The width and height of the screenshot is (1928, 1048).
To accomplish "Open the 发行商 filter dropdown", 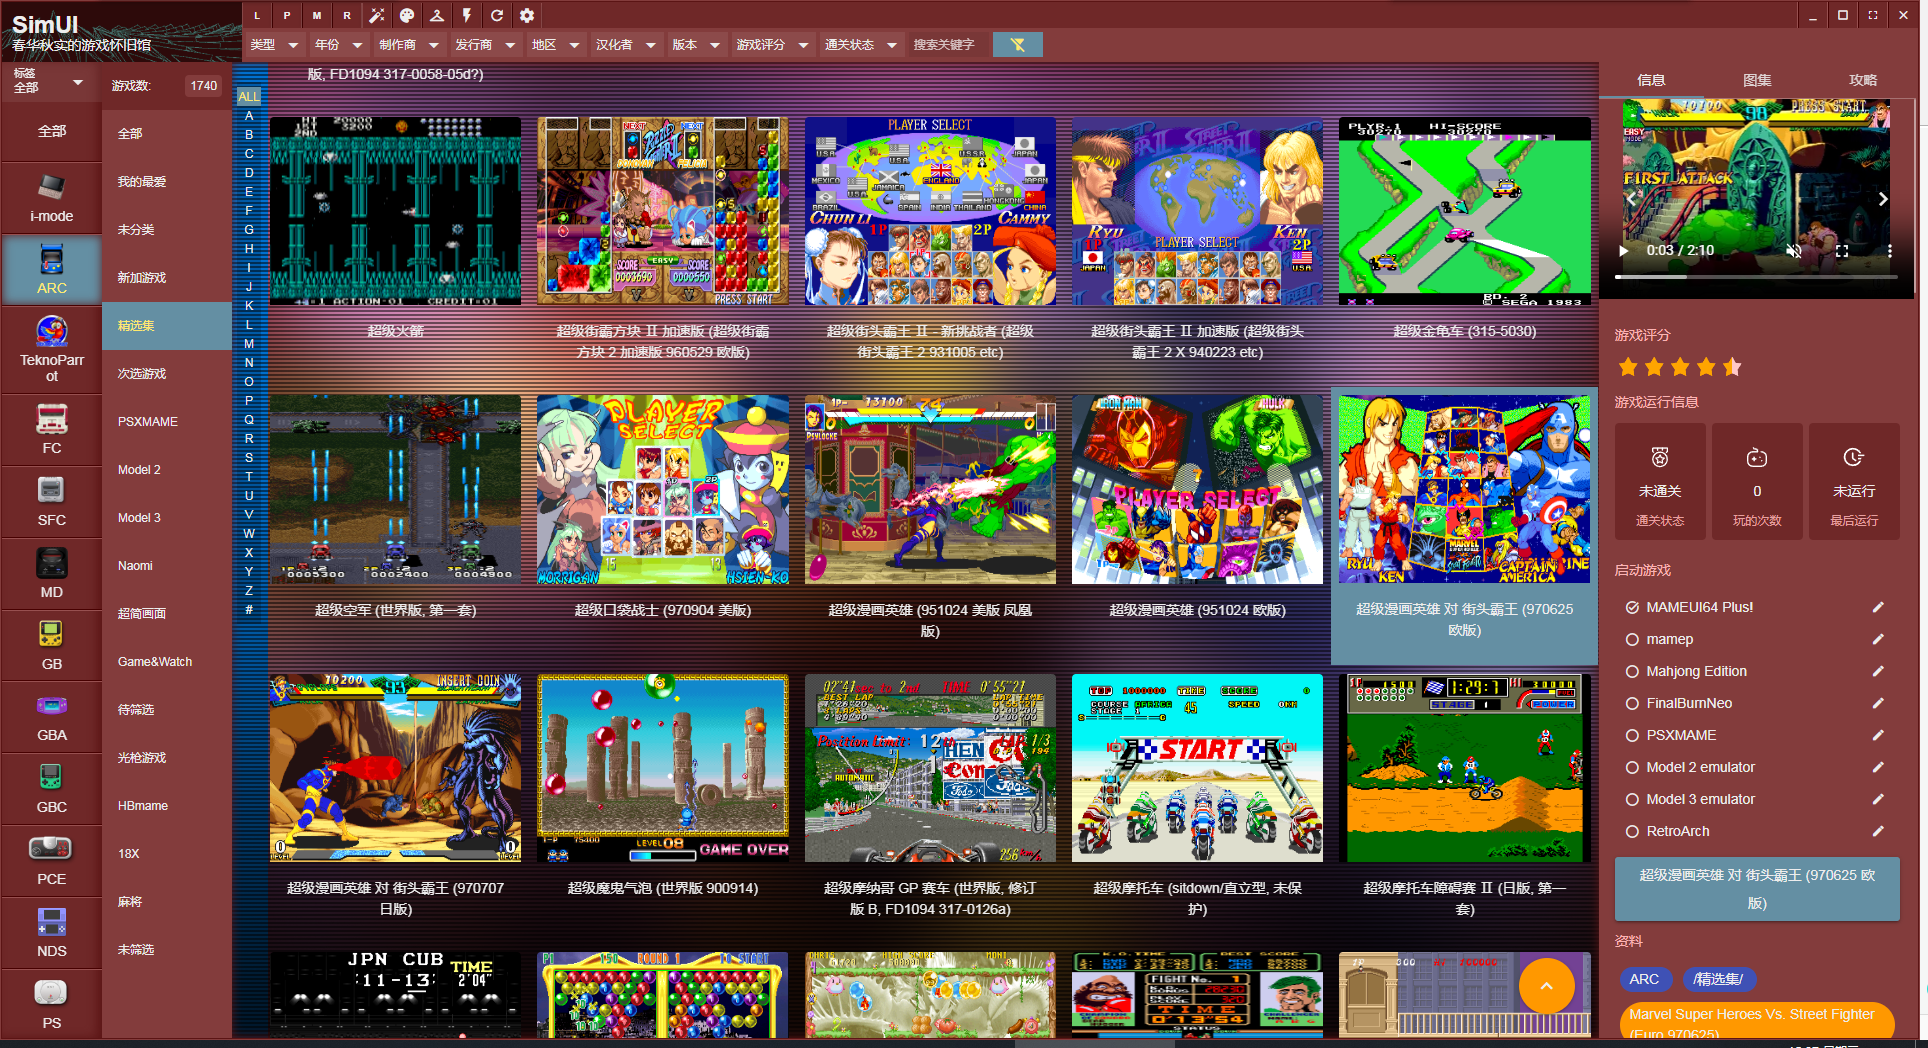I will tap(485, 44).
